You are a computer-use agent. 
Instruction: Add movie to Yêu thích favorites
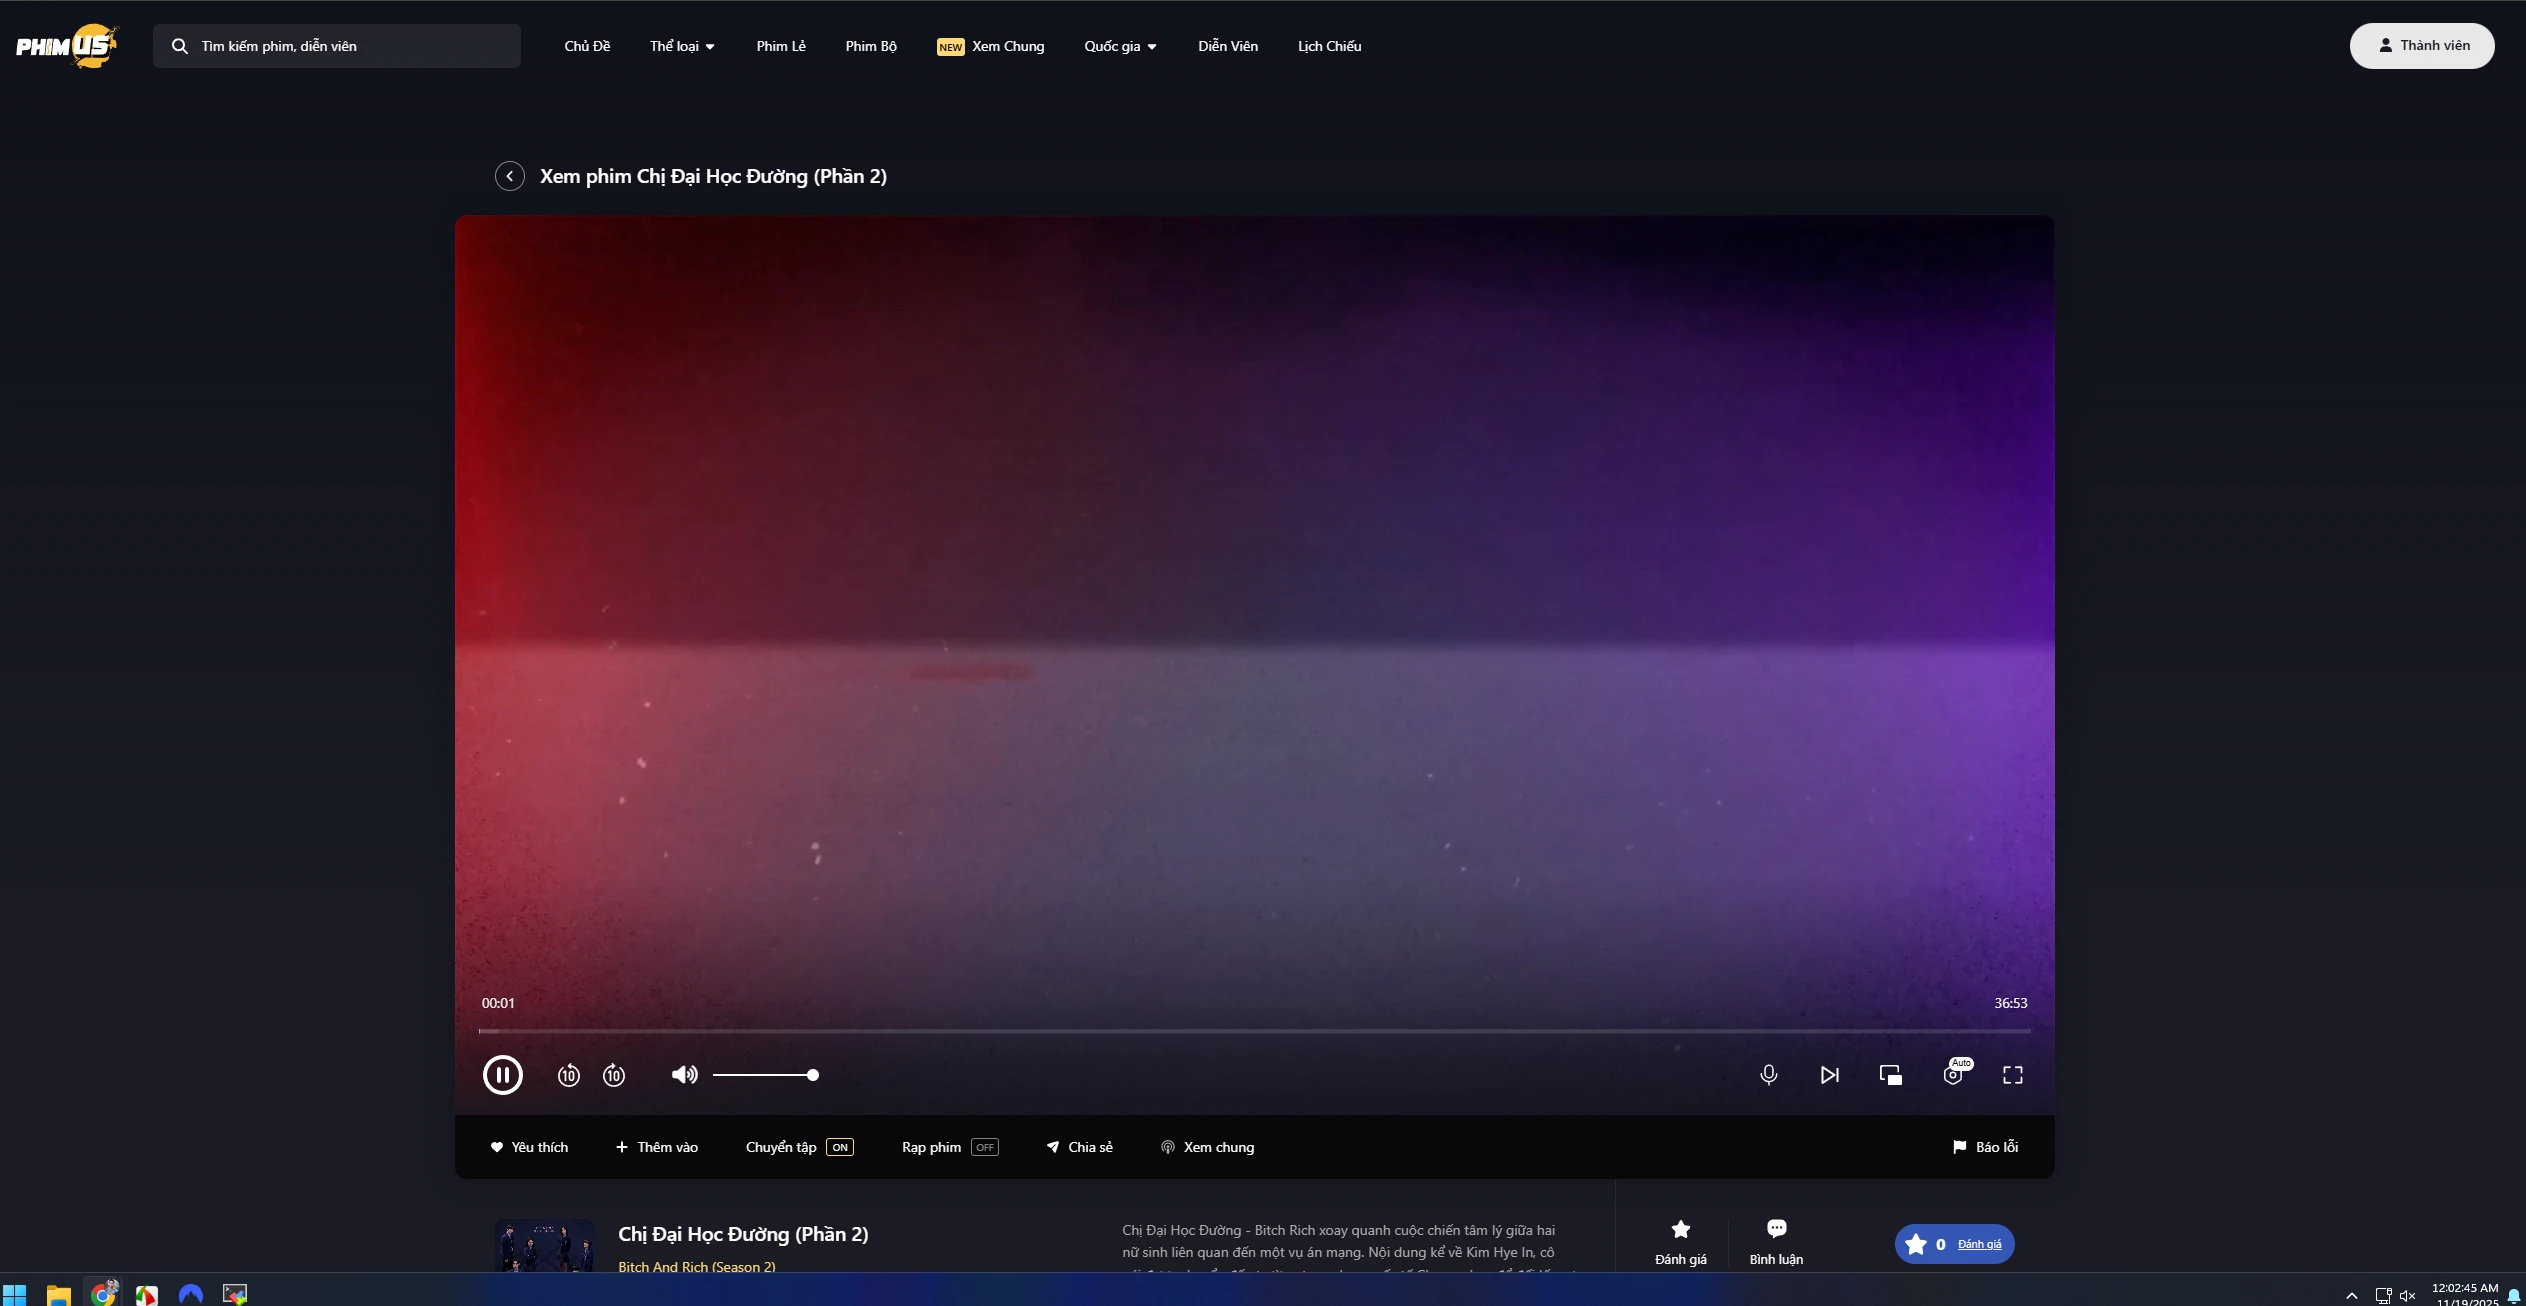point(529,1147)
